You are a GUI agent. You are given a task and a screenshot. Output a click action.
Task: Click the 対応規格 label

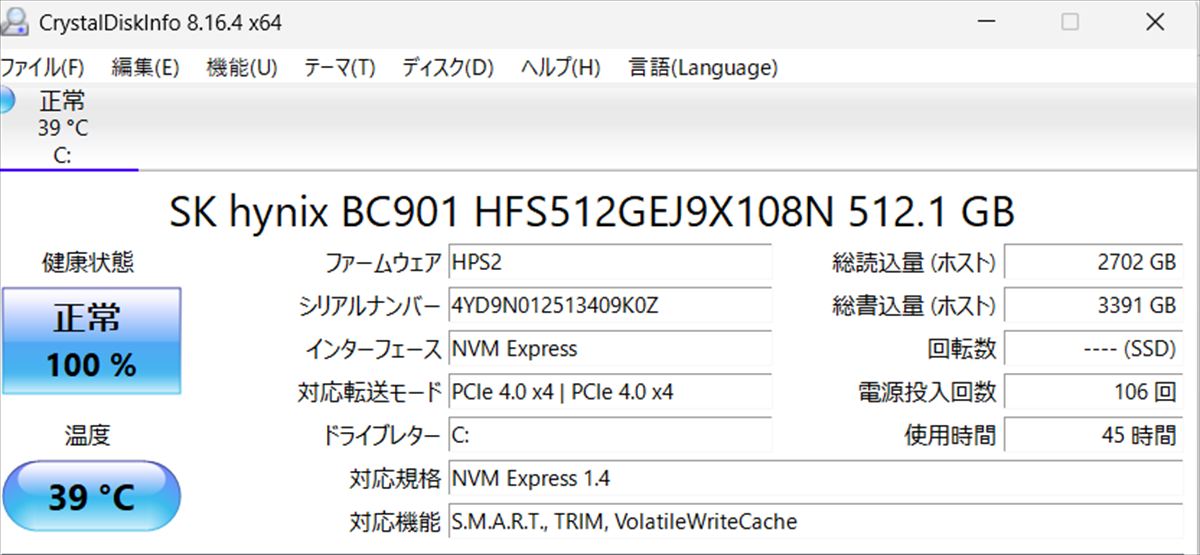click(x=394, y=478)
